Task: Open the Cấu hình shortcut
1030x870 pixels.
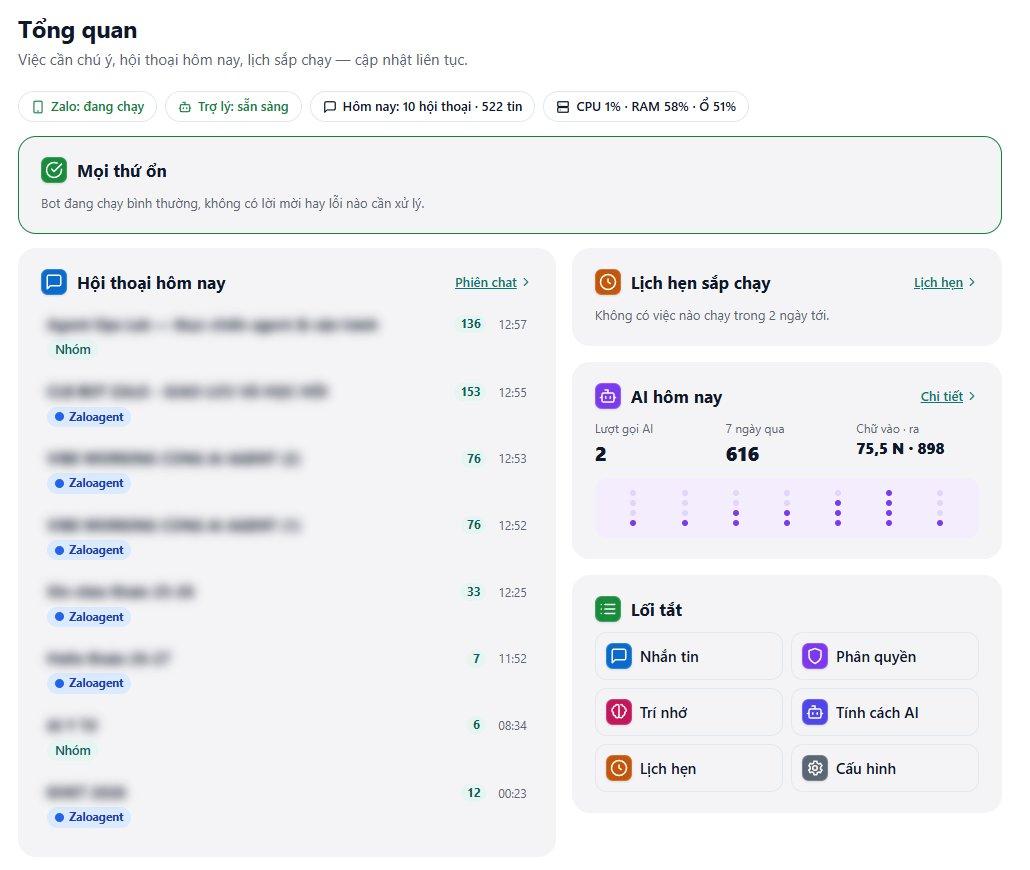Action: (x=884, y=768)
